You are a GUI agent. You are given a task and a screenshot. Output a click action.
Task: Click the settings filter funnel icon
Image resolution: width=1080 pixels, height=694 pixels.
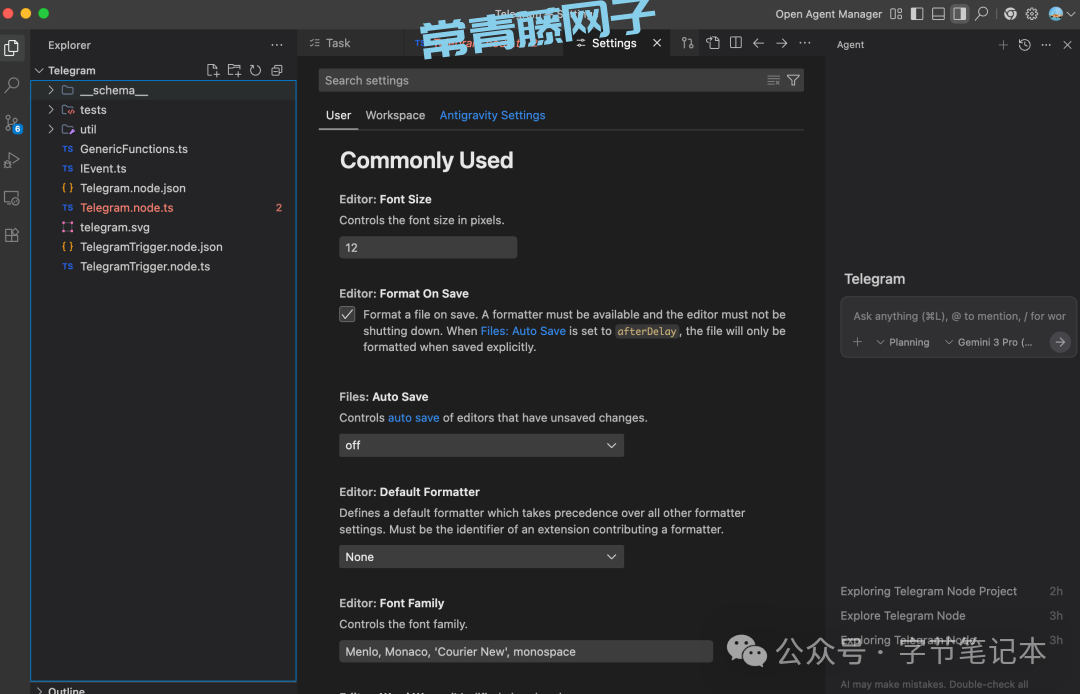(793, 80)
